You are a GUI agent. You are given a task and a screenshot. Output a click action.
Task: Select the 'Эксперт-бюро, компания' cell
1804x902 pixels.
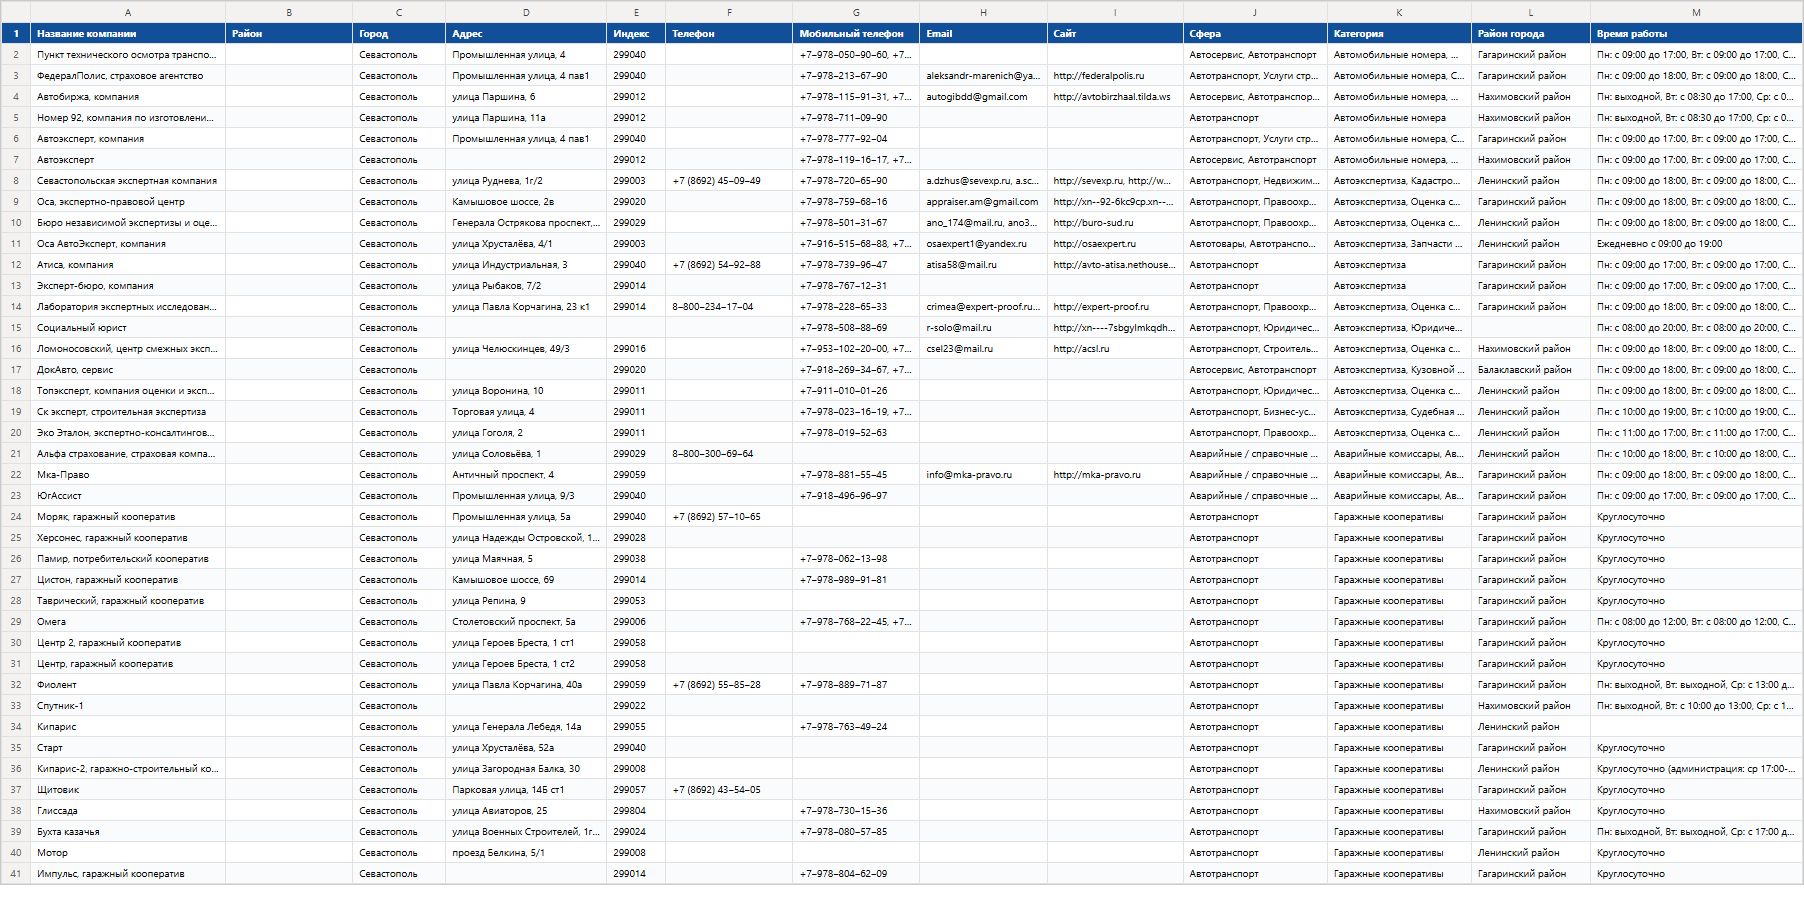[x=128, y=286]
